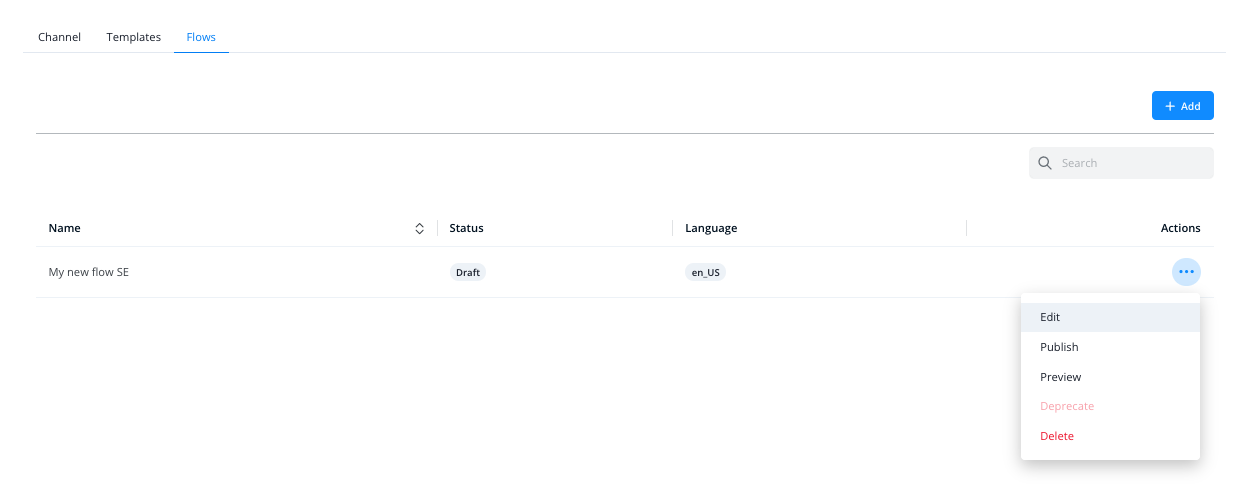Select the My new flow SE row

tap(625, 272)
